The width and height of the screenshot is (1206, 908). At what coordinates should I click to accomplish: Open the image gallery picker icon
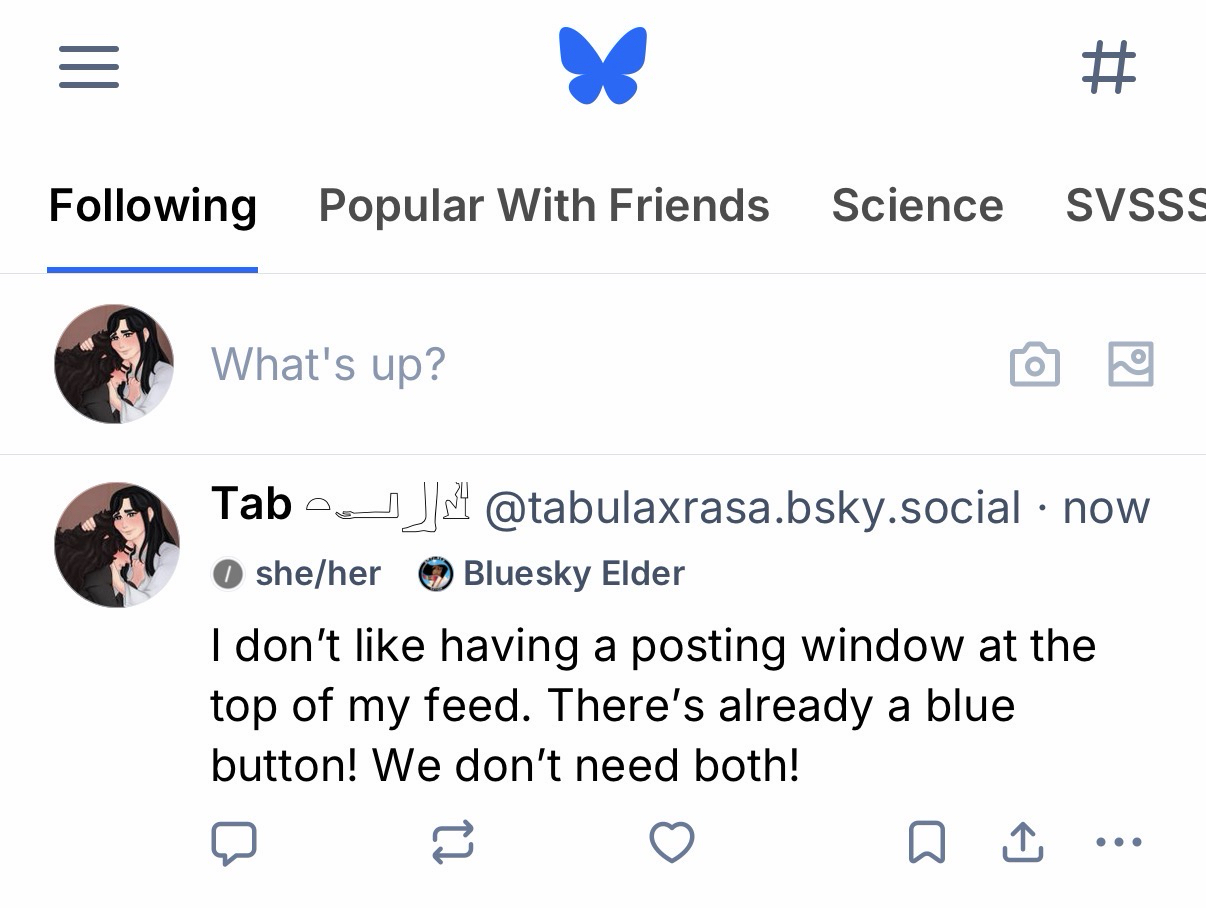click(x=1131, y=363)
